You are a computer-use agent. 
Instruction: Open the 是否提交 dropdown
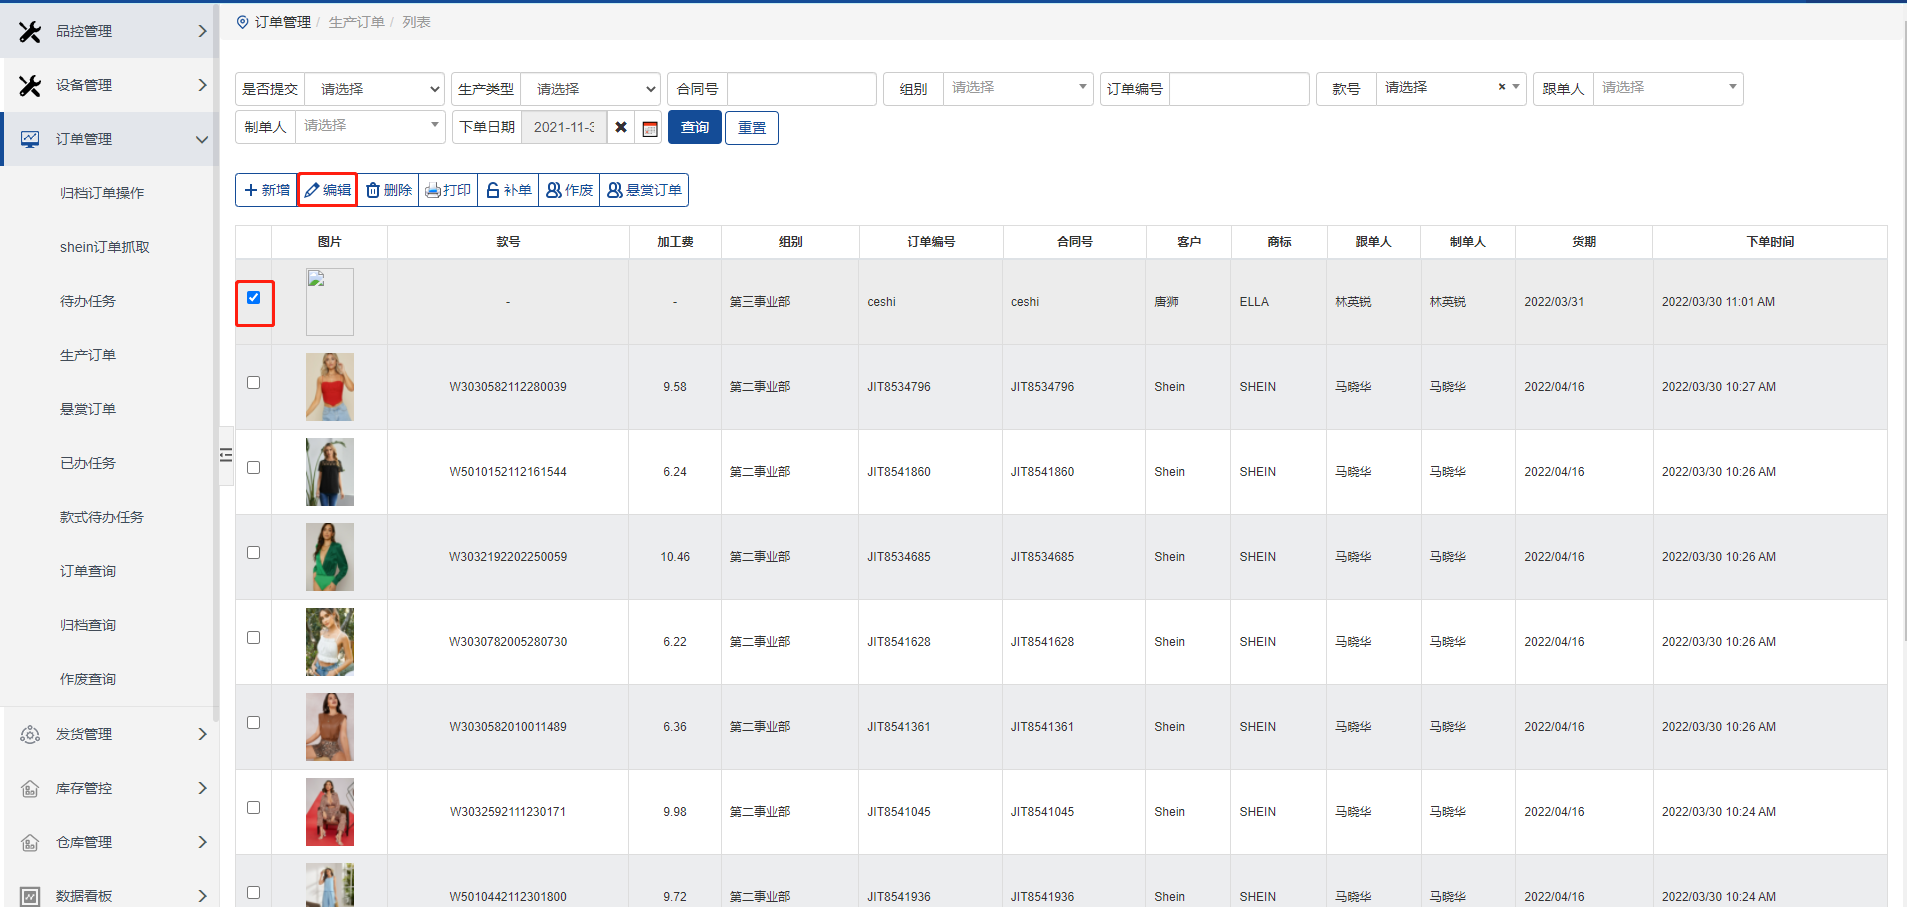[x=374, y=89]
